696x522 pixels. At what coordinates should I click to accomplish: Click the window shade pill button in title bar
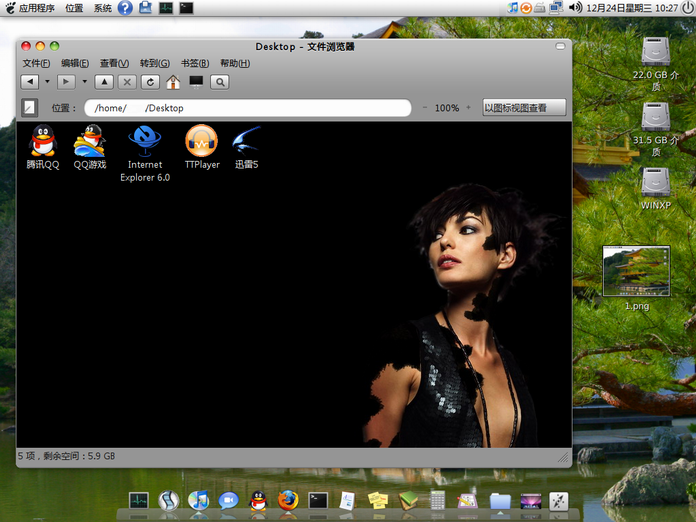point(560,46)
